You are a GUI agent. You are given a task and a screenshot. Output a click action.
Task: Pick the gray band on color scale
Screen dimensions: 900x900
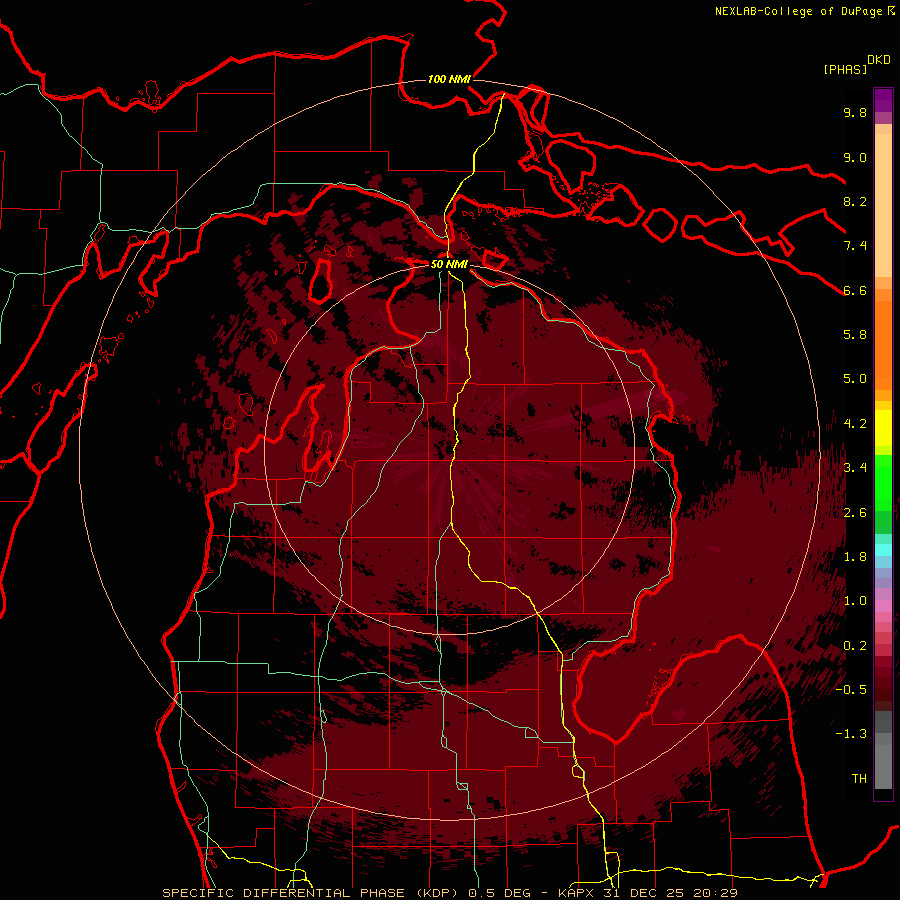[x=883, y=749]
